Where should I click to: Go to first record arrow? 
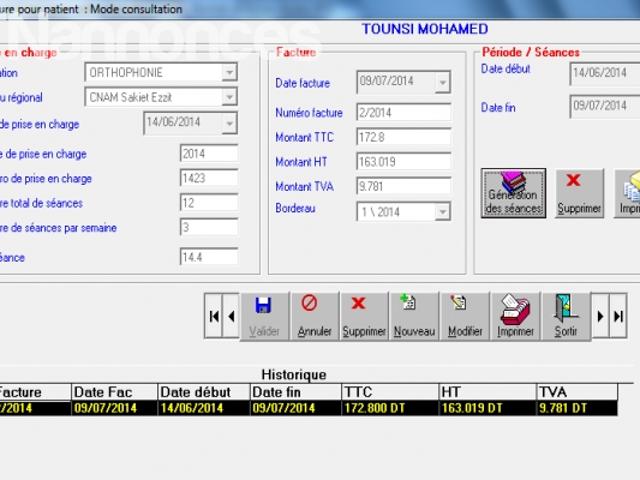point(213,316)
